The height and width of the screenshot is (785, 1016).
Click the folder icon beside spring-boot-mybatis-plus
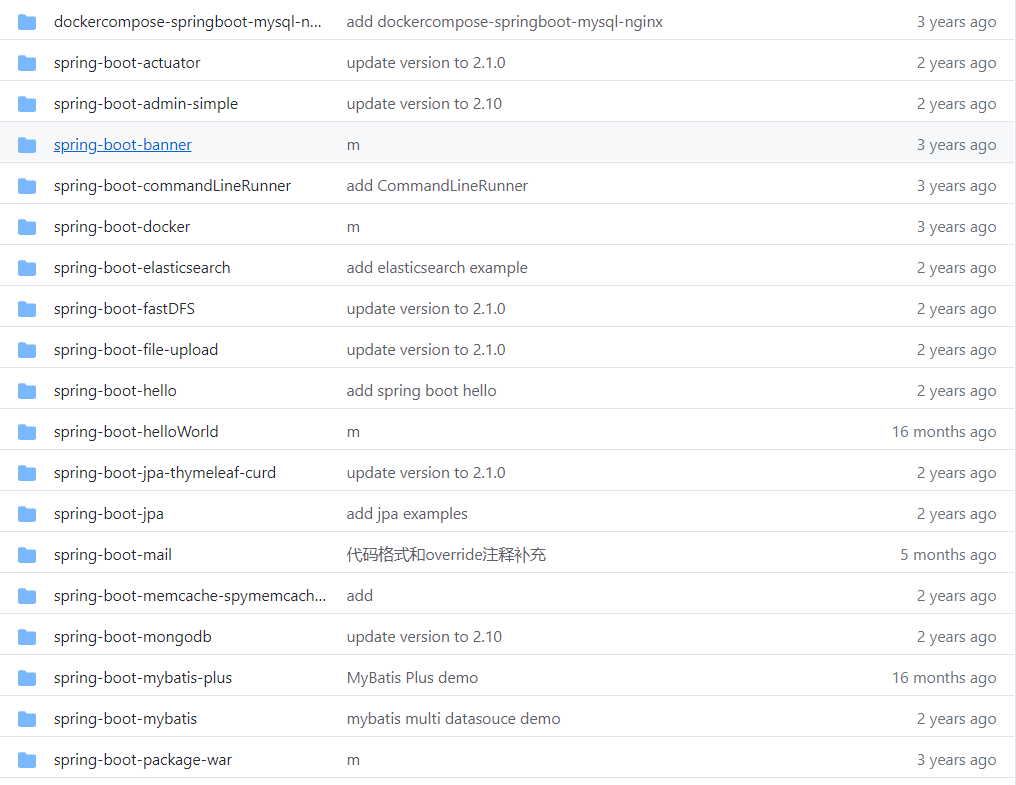pyautogui.click(x=27, y=678)
